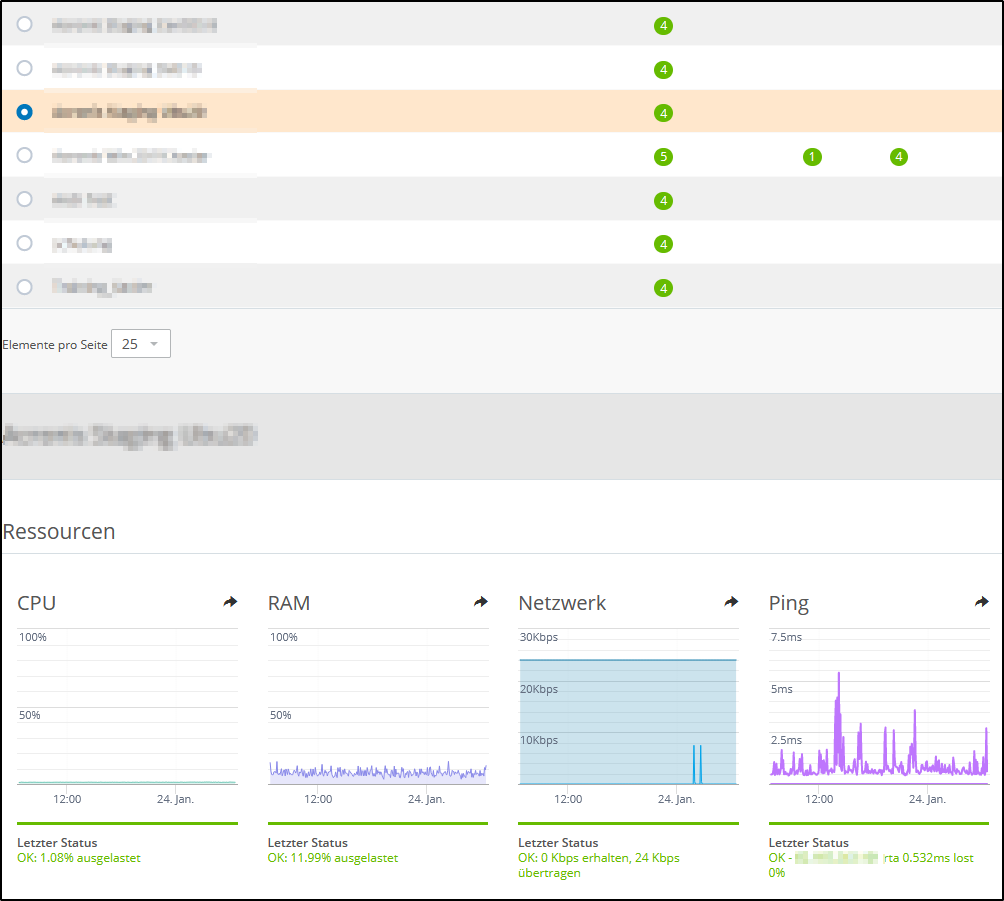
Task: Click the Ressourcen section heading
Action: [x=58, y=531]
